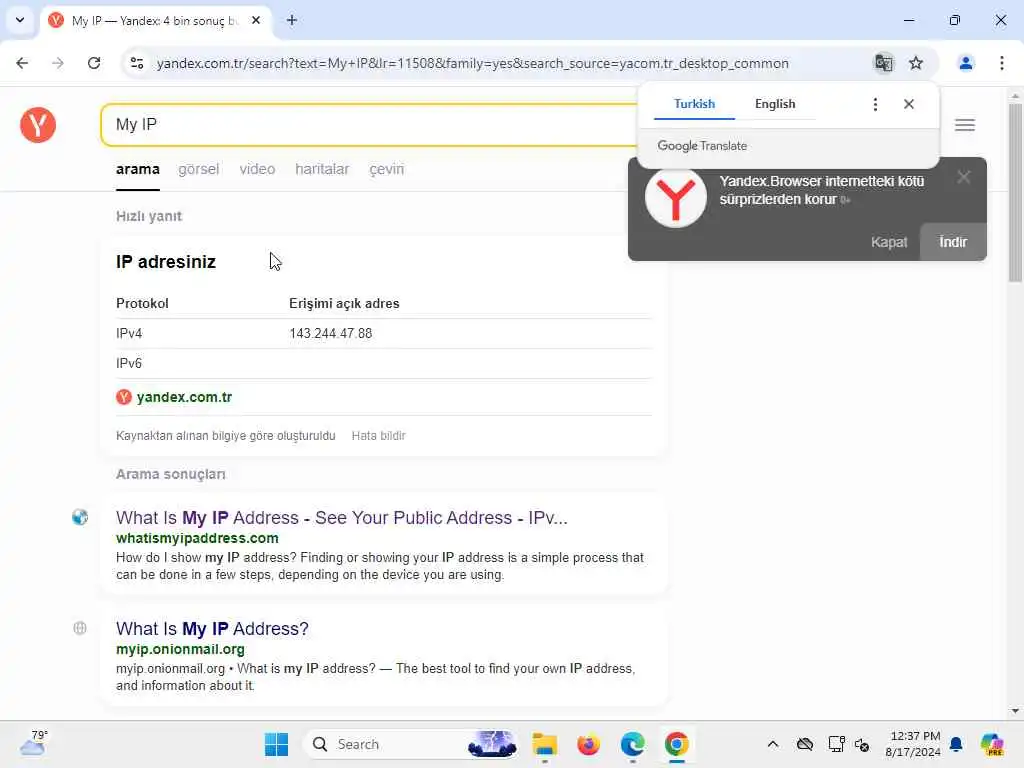The height and width of the screenshot is (768, 1024).
Task: Close the My IP Yandex browser tab
Action: click(256, 20)
